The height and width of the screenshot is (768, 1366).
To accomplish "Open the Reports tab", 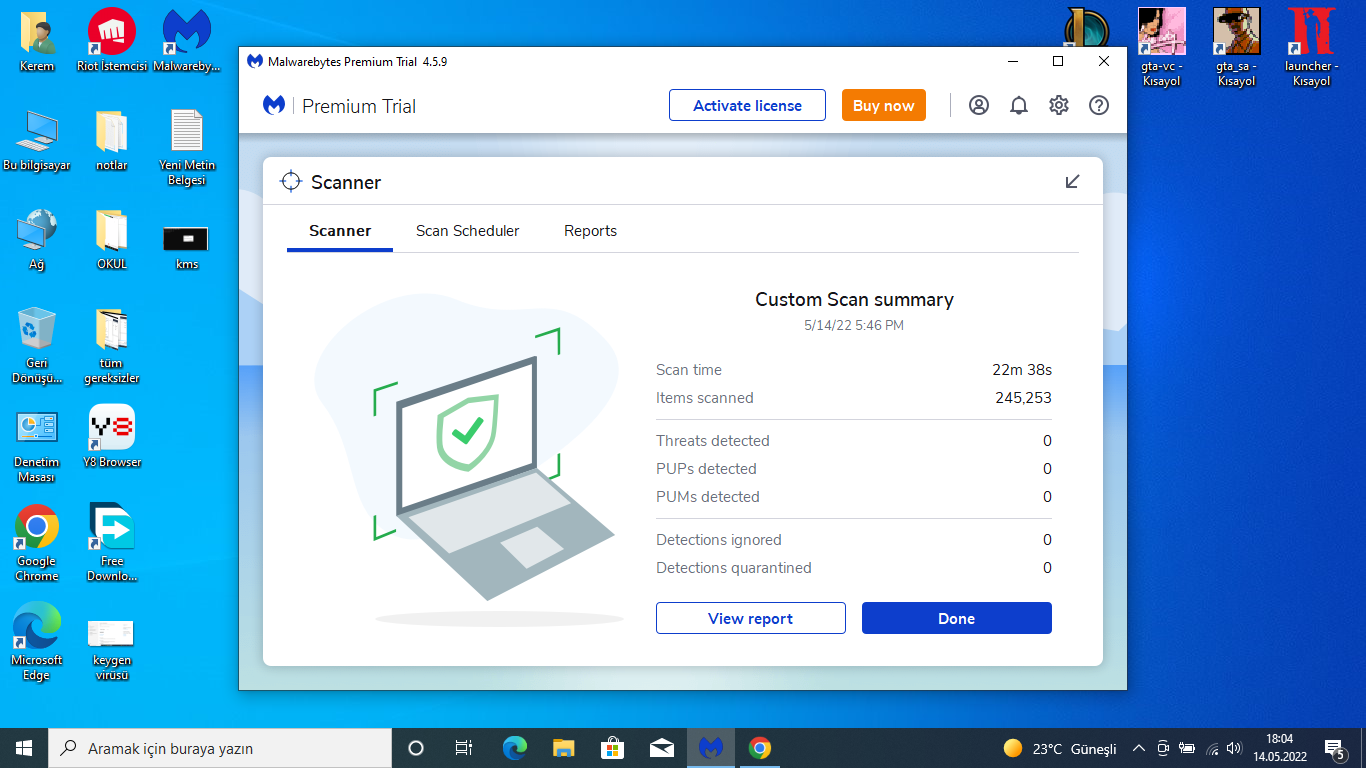I will [590, 231].
